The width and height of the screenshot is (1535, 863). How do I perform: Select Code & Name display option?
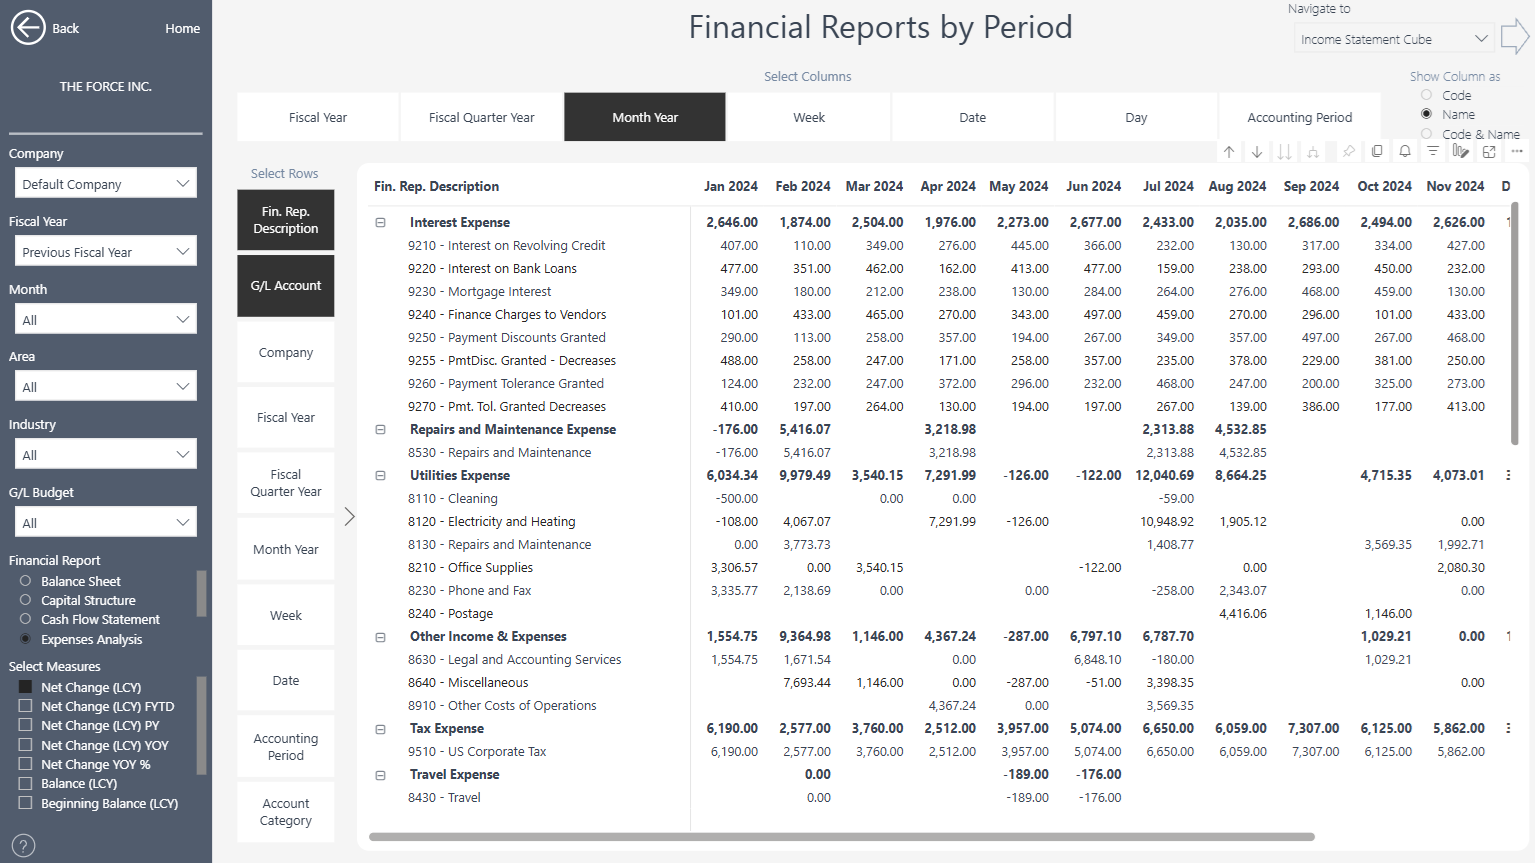[x=1427, y=133]
